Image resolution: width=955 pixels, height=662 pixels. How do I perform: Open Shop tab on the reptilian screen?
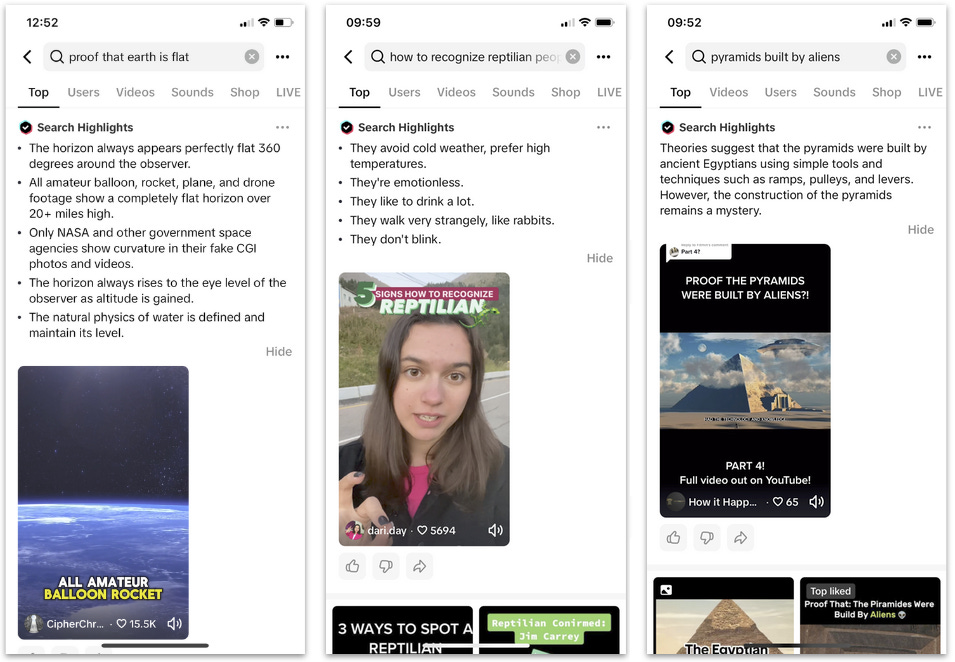566,92
